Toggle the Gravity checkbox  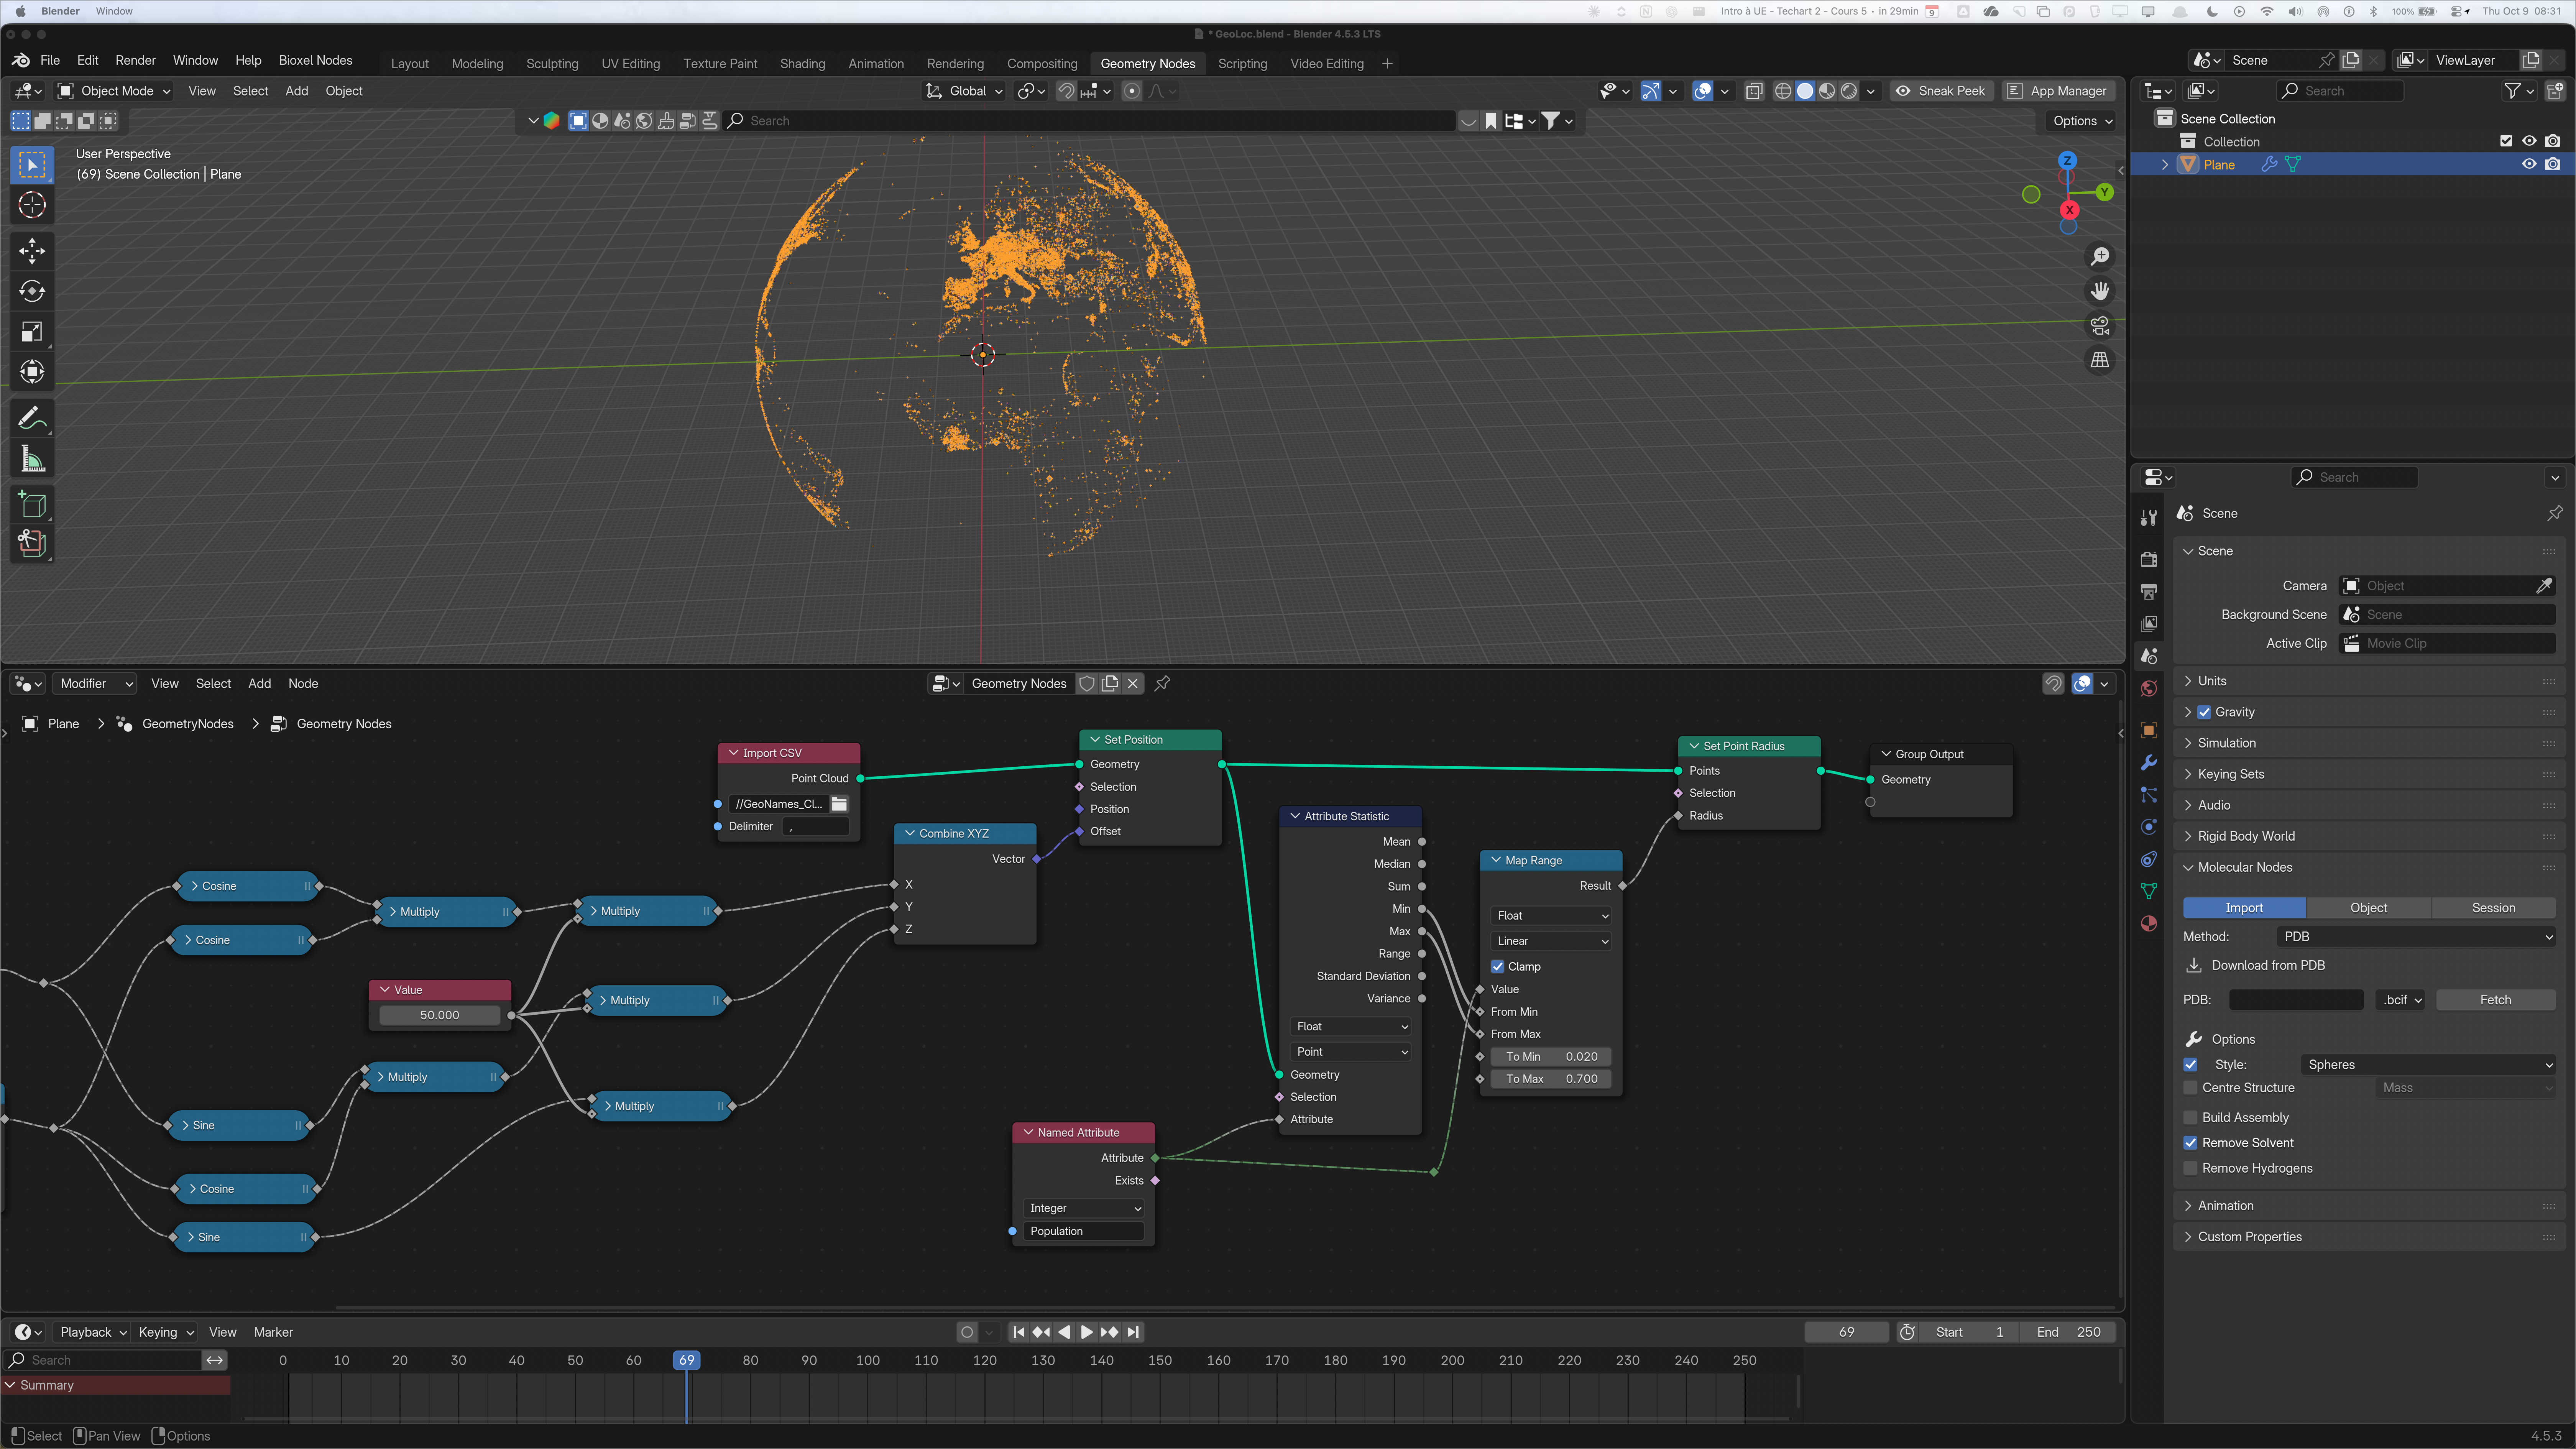pyautogui.click(x=2204, y=712)
